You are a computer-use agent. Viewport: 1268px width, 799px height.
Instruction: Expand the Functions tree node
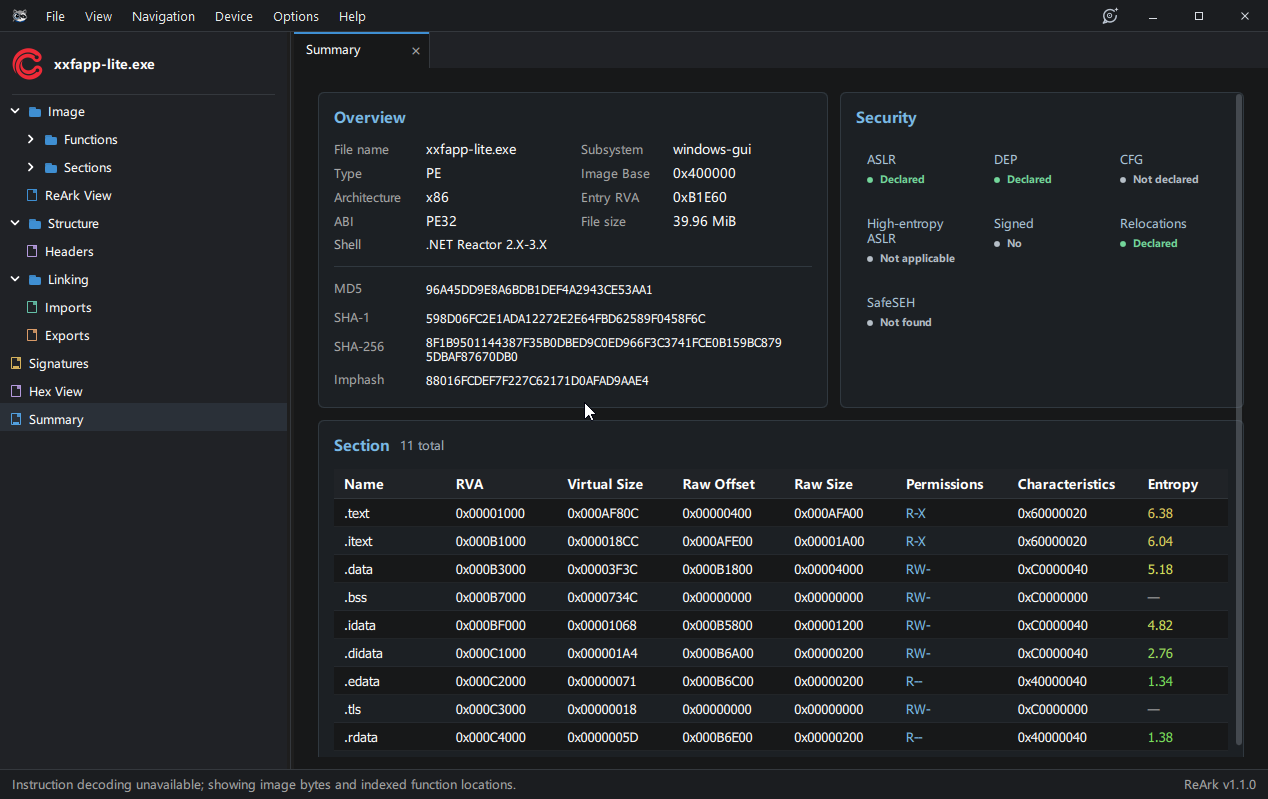[x=31, y=139]
